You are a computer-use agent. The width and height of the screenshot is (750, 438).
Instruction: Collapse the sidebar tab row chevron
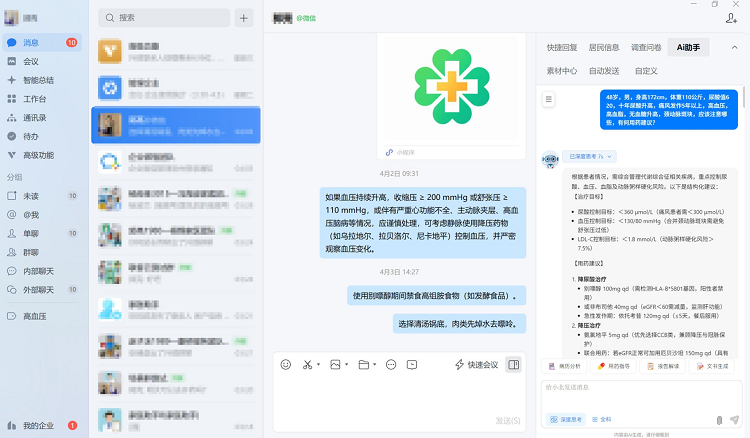[x=732, y=47]
